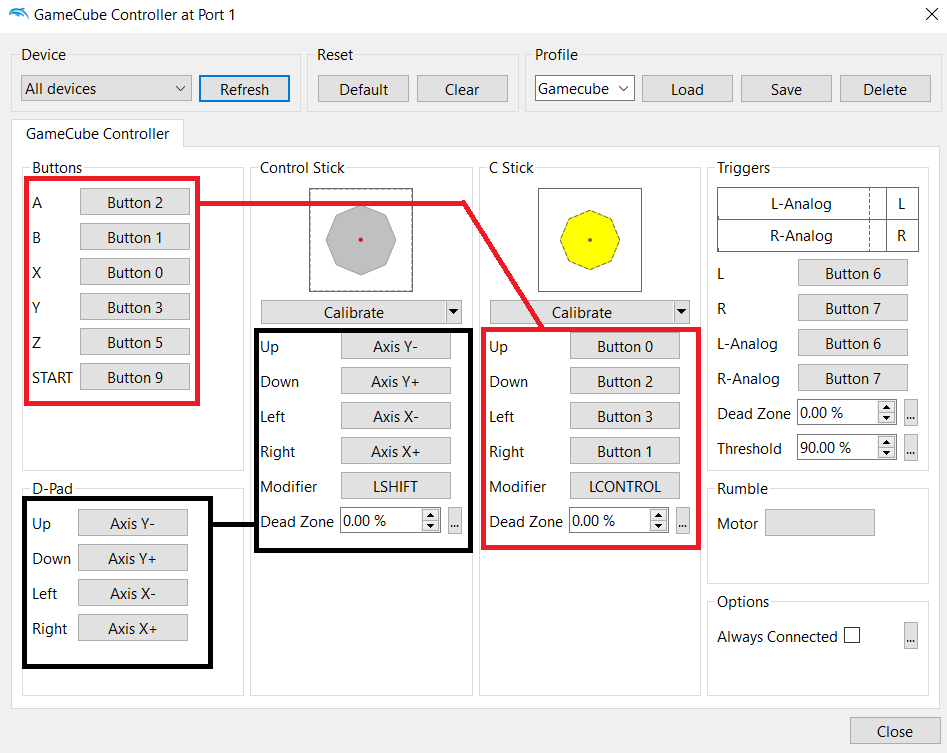Click the Control Stick Dead Zone ellipsis button
947x753 pixels.
click(455, 520)
